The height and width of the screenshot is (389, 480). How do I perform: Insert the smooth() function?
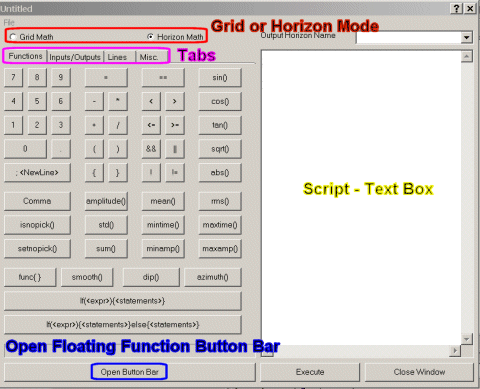(87, 277)
